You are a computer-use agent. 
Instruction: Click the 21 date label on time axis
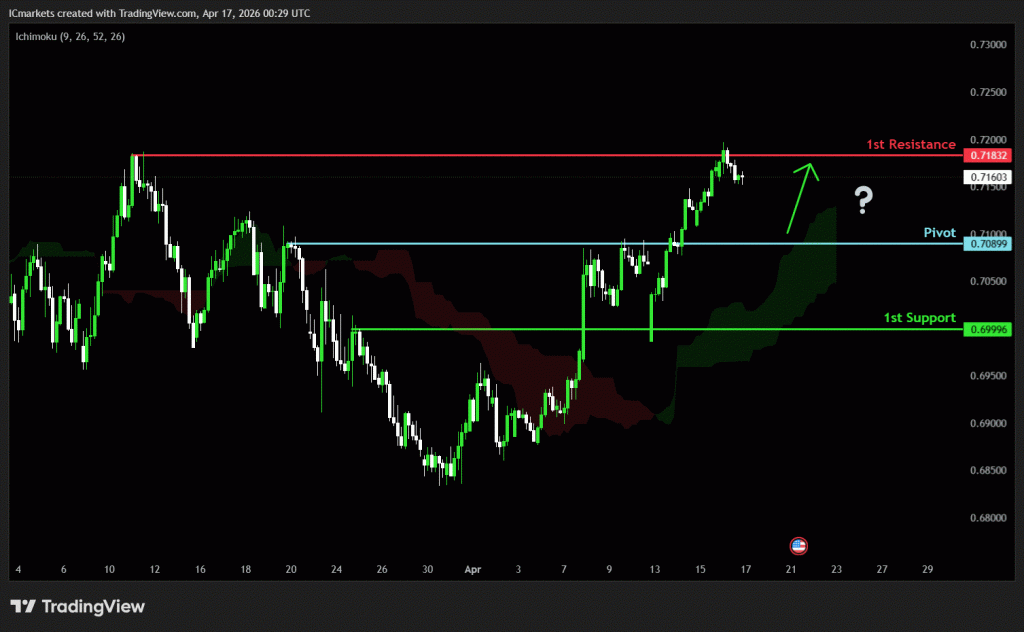coord(790,568)
